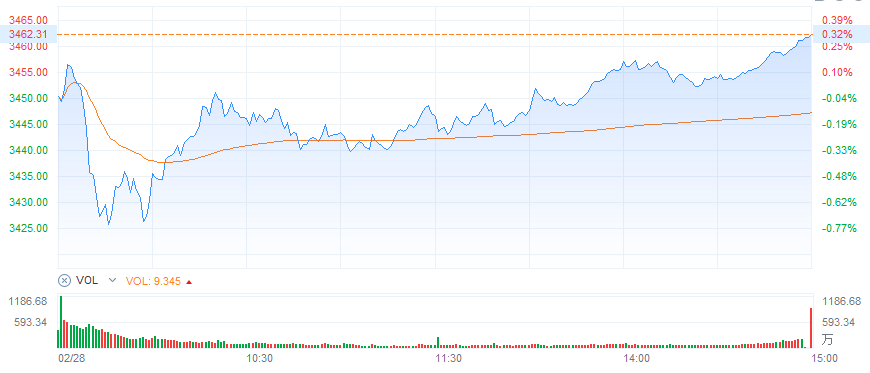Remove the VOL indicator using its circled X

pos(64,281)
